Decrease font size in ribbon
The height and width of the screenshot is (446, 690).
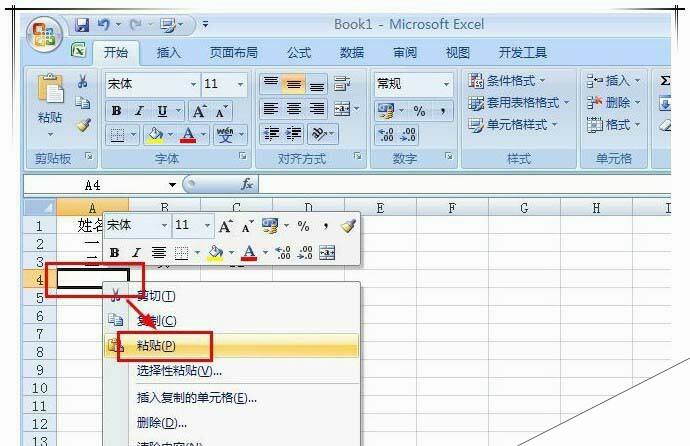pyautogui.click(x=222, y=111)
